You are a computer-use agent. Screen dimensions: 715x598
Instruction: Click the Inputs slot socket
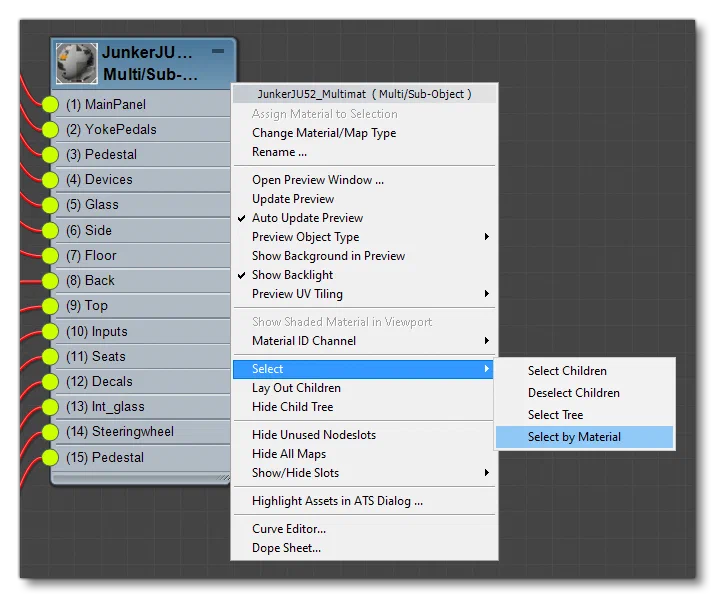50,332
